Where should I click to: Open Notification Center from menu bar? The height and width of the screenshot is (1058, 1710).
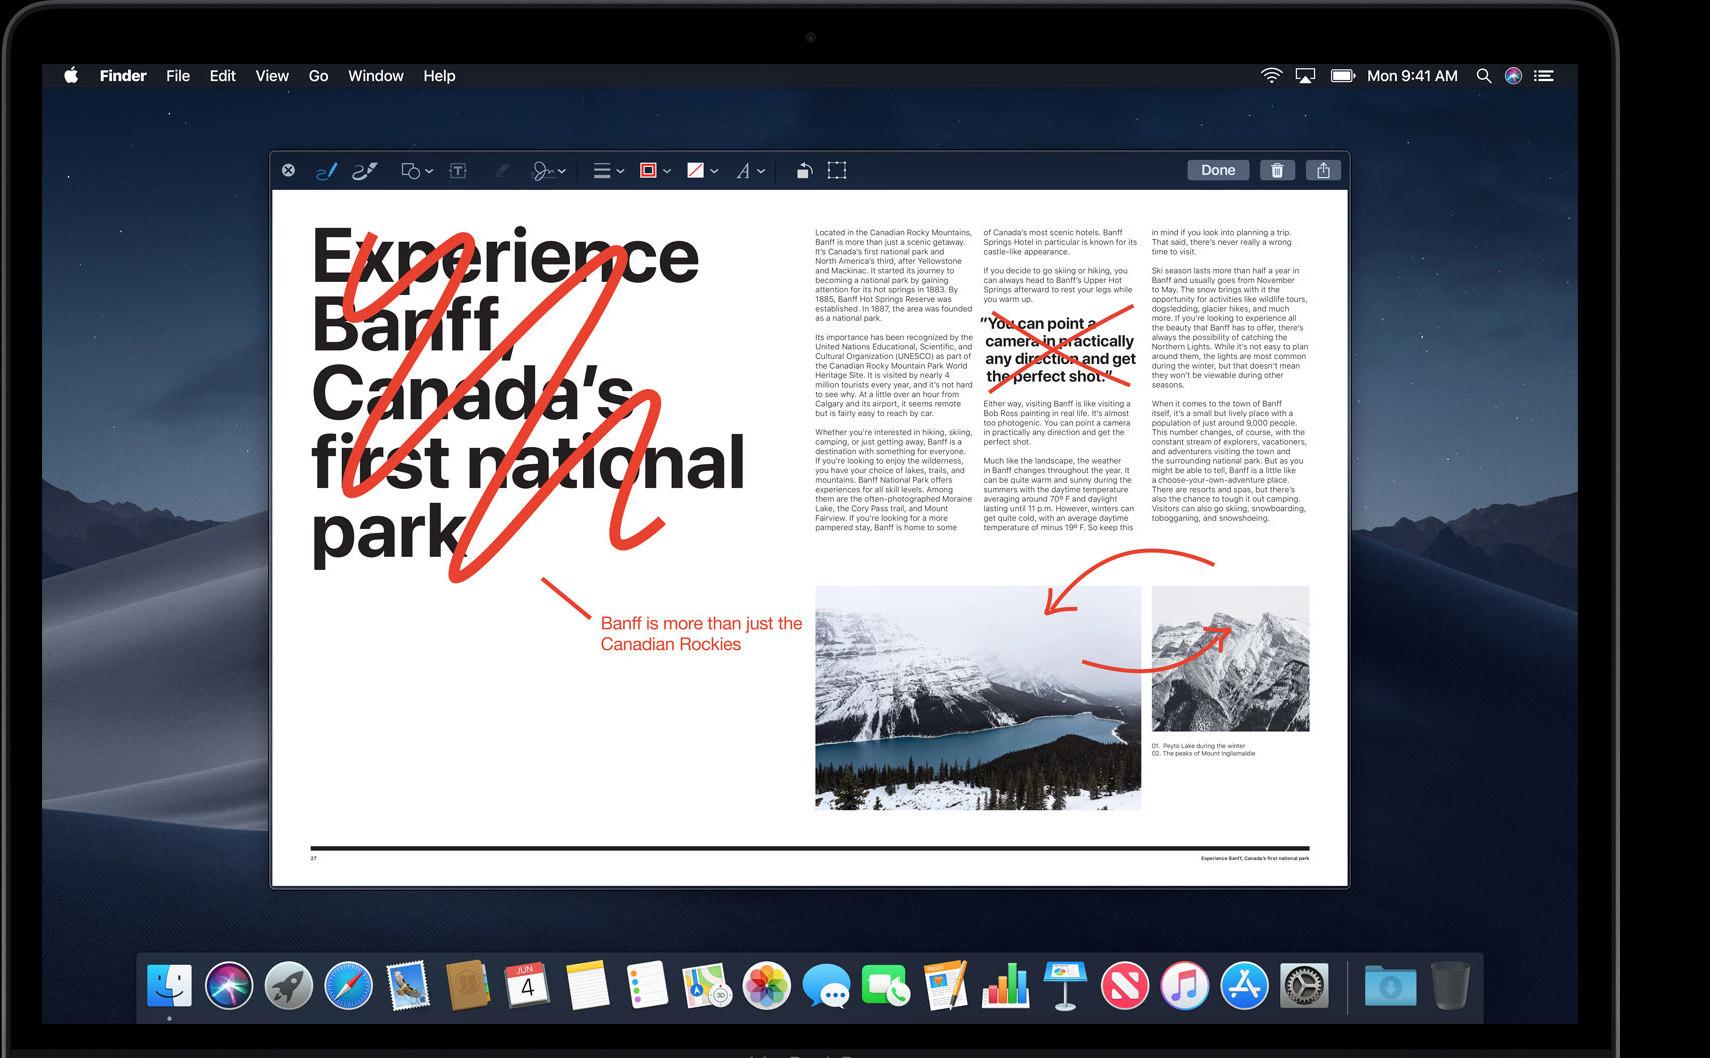[x=1544, y=76]
